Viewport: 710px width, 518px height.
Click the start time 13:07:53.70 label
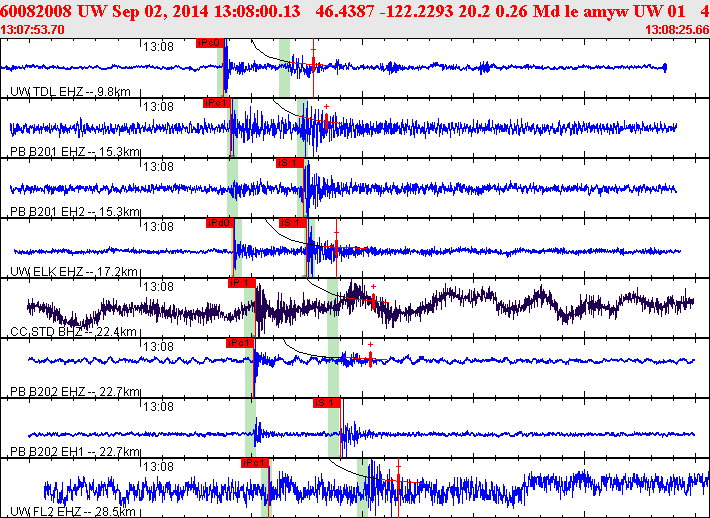[35, 30]
